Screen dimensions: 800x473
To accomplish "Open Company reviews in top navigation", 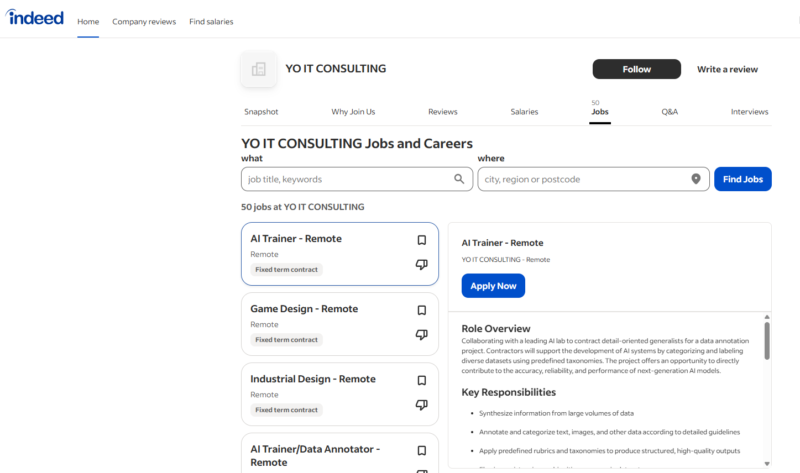I will click(144, 21).
